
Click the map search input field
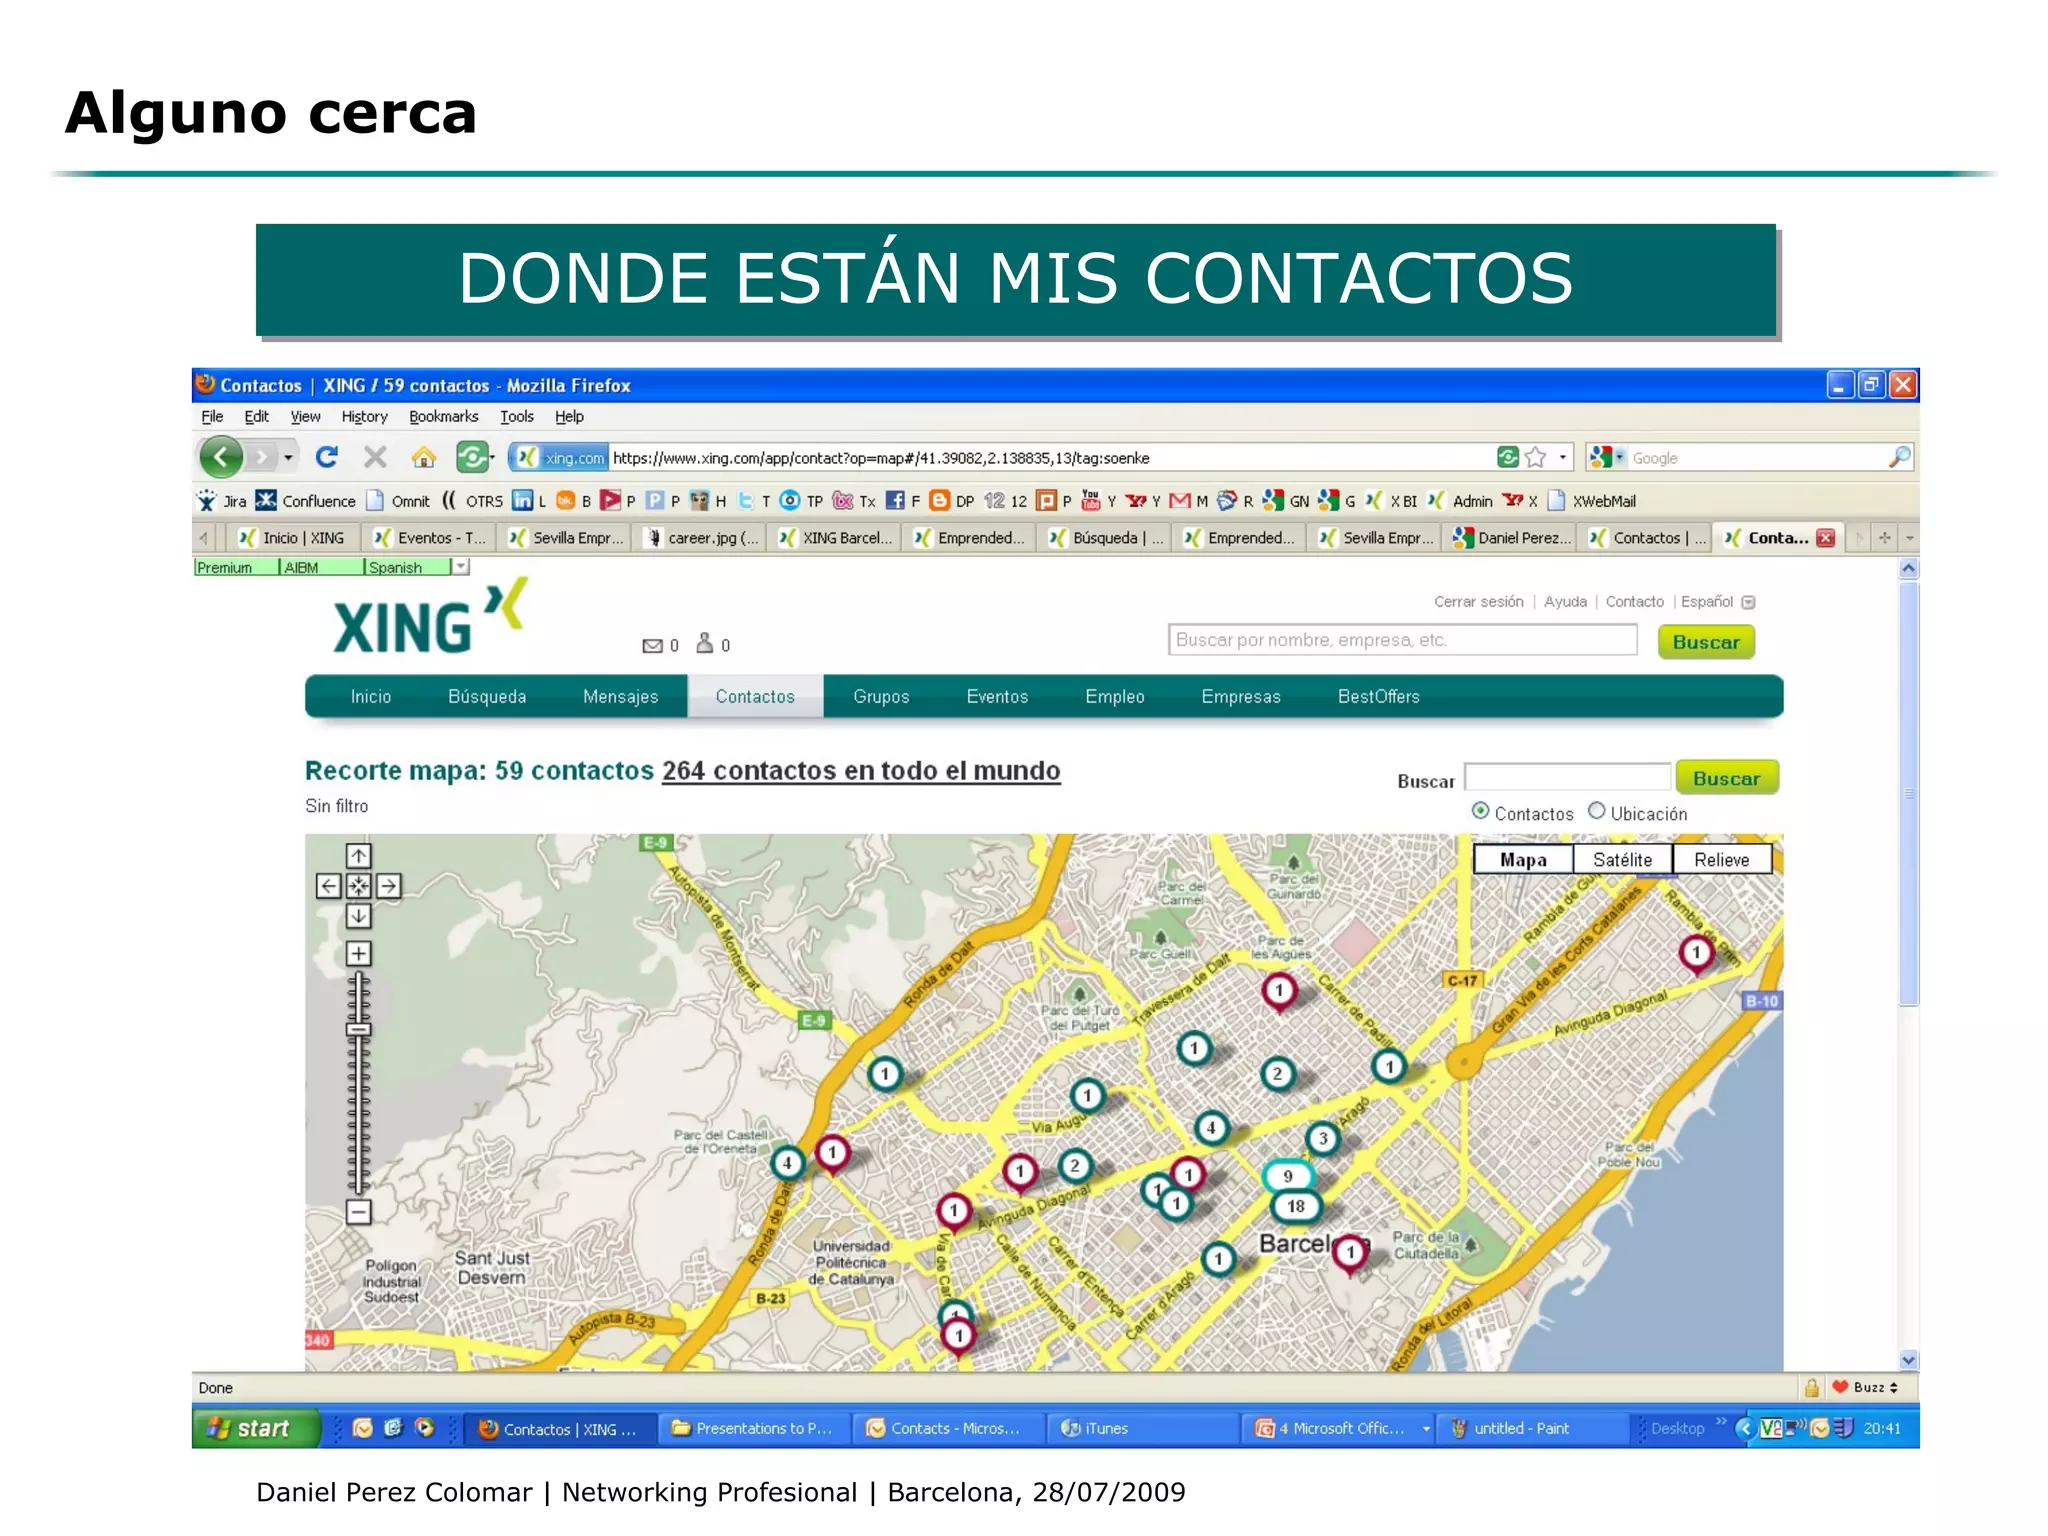(x=1567, y=777)
